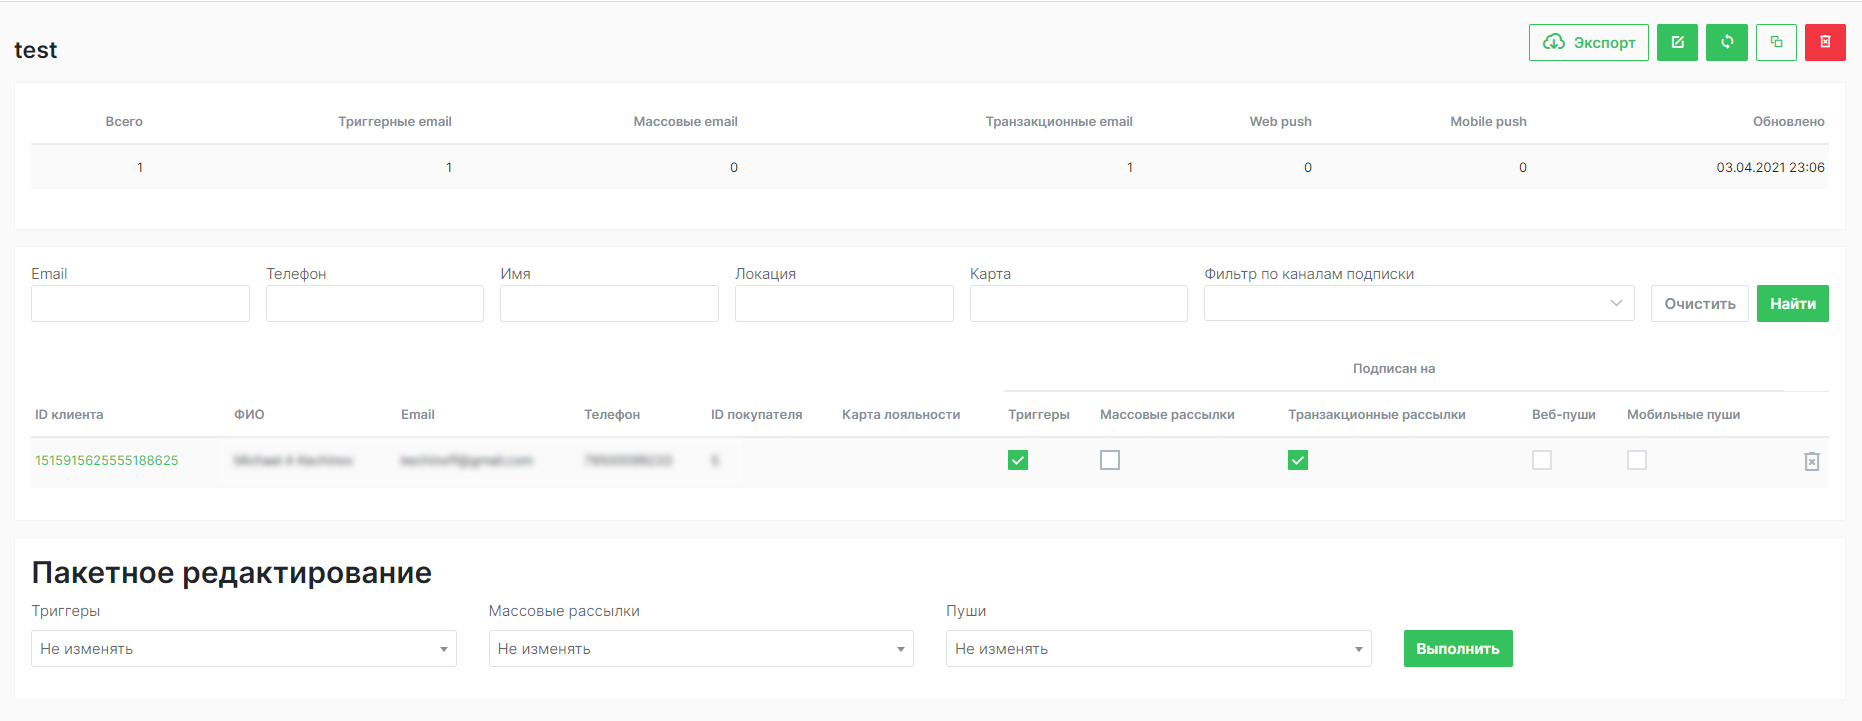The height and width of the screenshot is (721, 1862).
Task: Run batch edit with Выполнить button
Action: click(1457, 648)
